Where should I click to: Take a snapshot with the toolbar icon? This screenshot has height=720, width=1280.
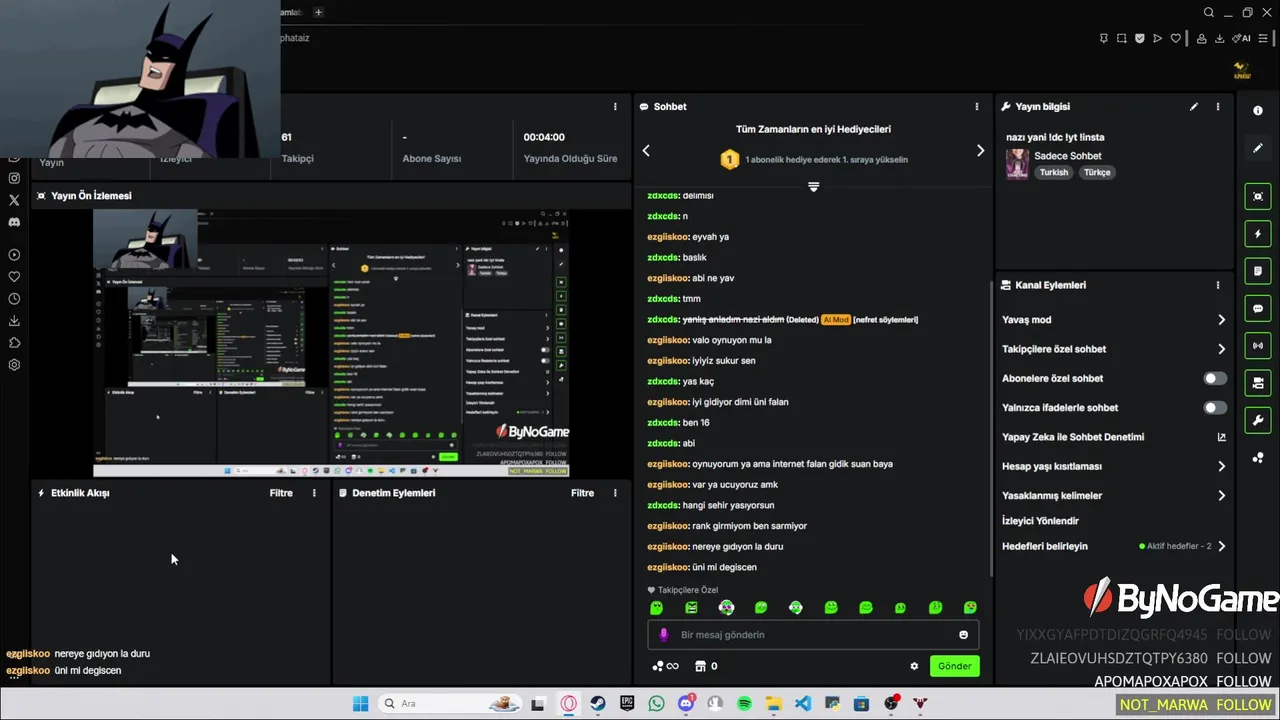point(1122,39)
